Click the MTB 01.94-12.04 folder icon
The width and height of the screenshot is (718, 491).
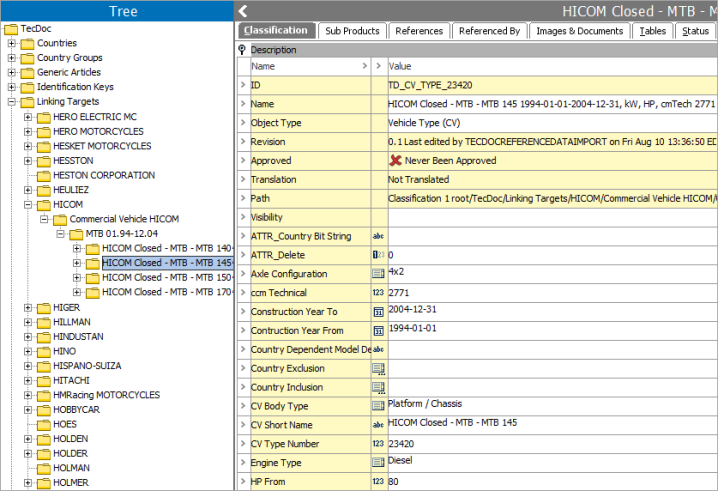pos(76,234)
